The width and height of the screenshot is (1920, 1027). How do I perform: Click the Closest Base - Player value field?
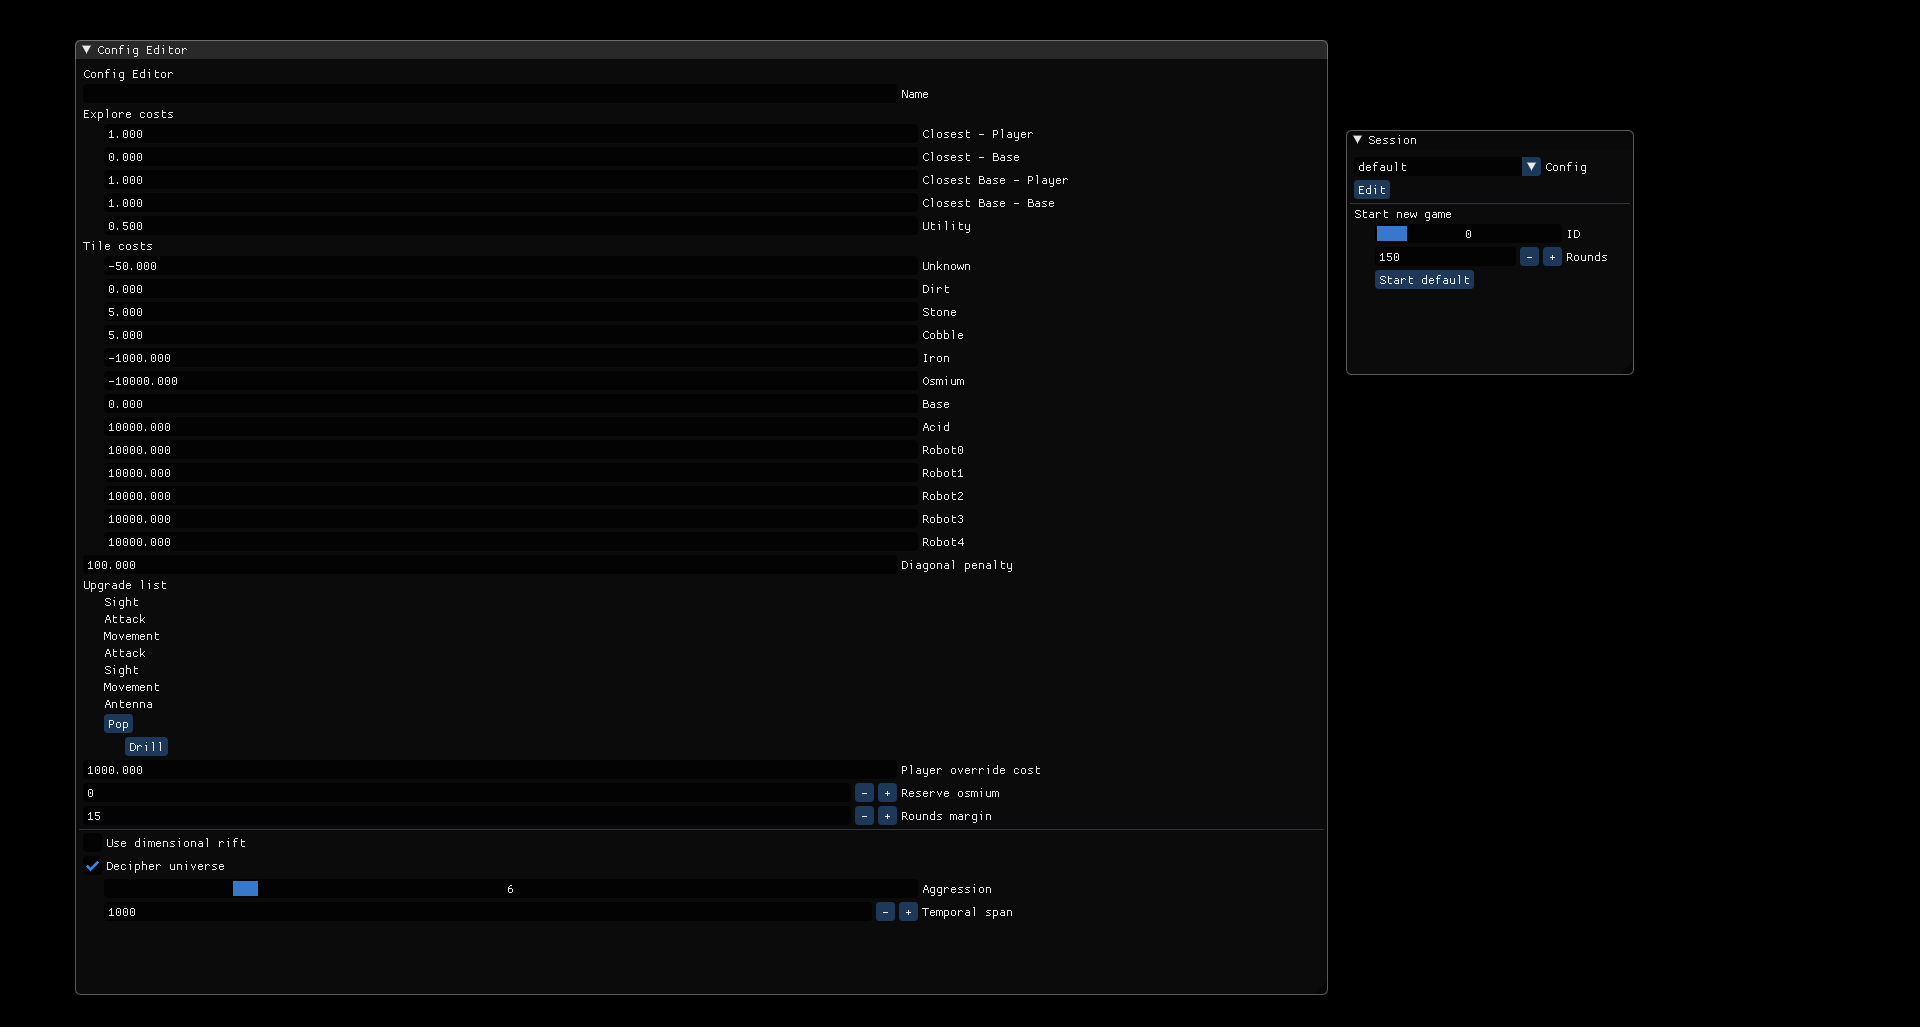(511, 179)
